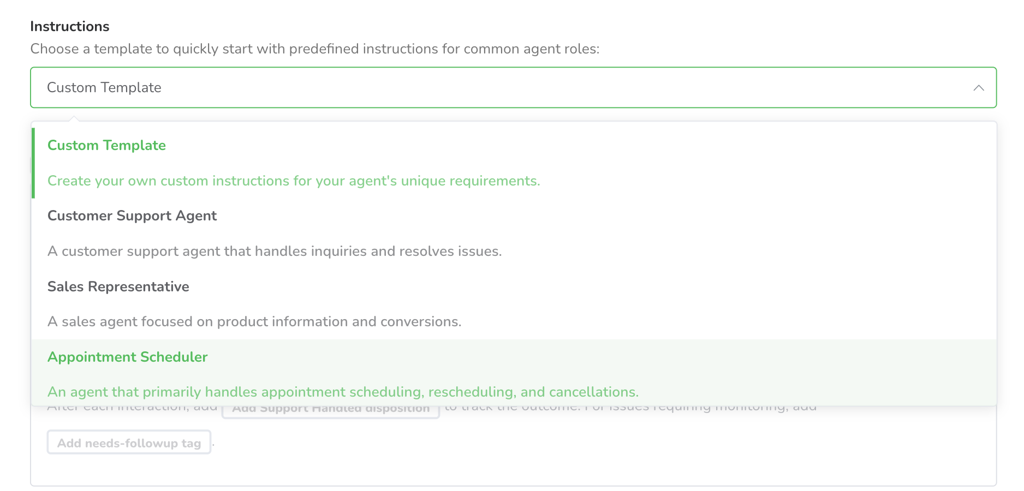Pick the Sales Representative template

[514, 304]
